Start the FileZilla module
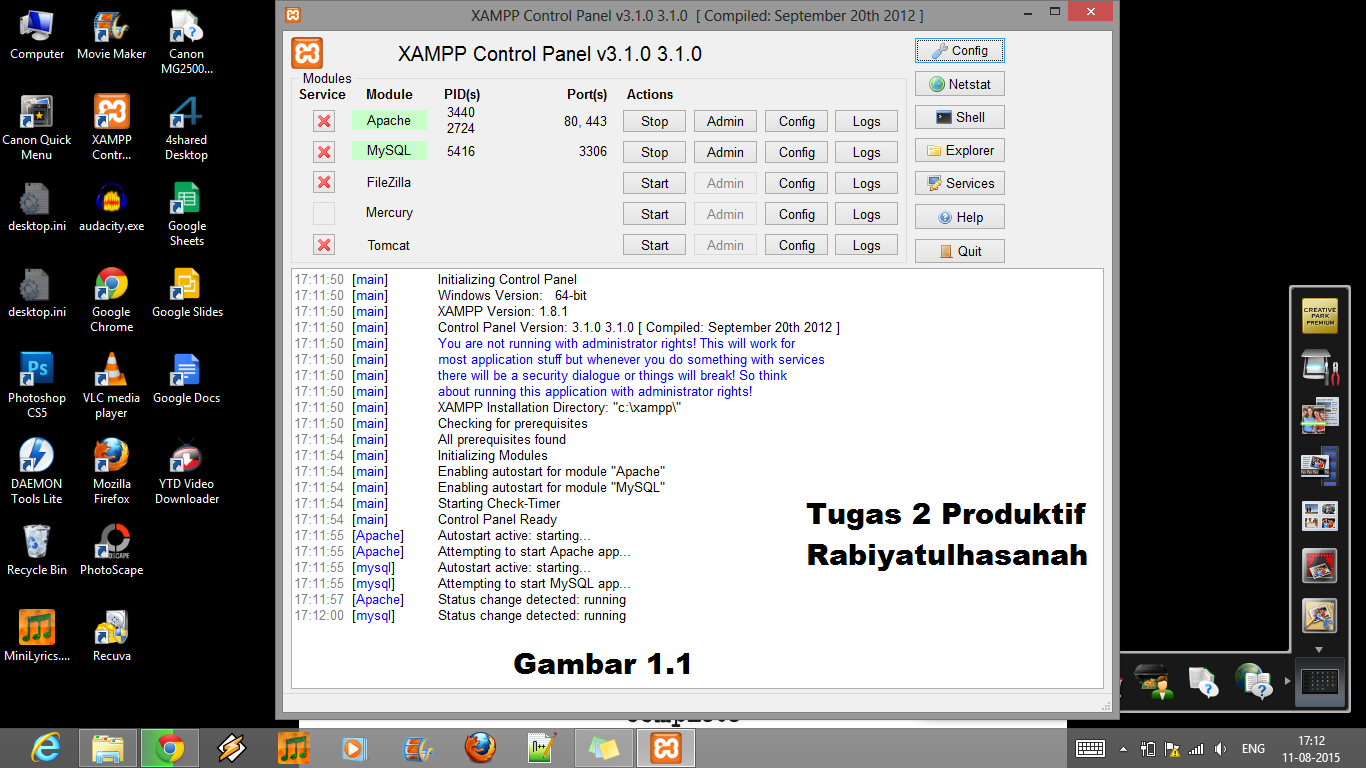 coord(653,182)
